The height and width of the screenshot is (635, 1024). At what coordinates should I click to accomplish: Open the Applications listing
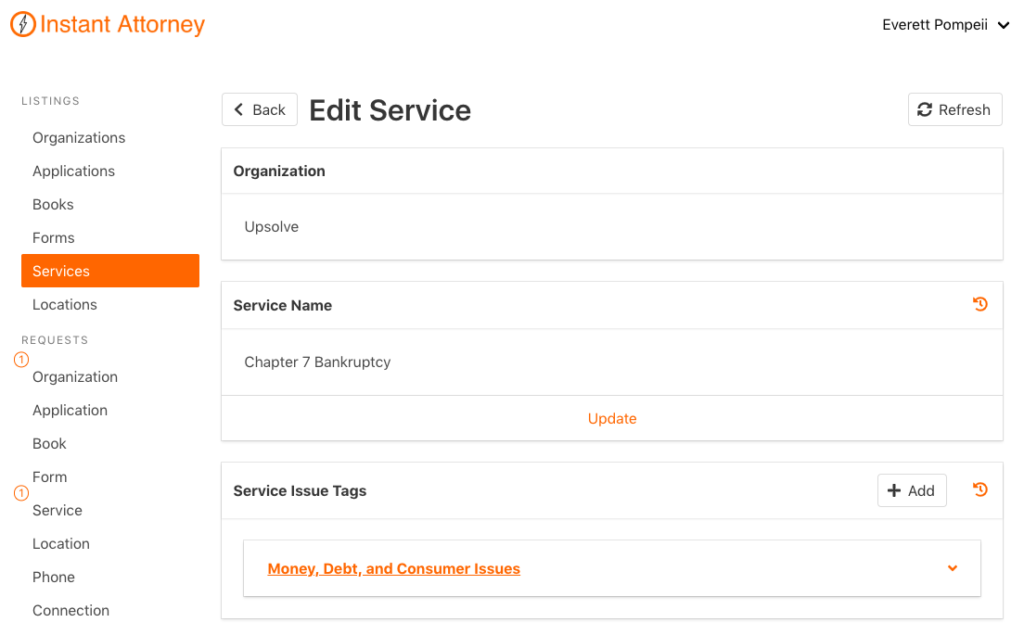point(74,171)
